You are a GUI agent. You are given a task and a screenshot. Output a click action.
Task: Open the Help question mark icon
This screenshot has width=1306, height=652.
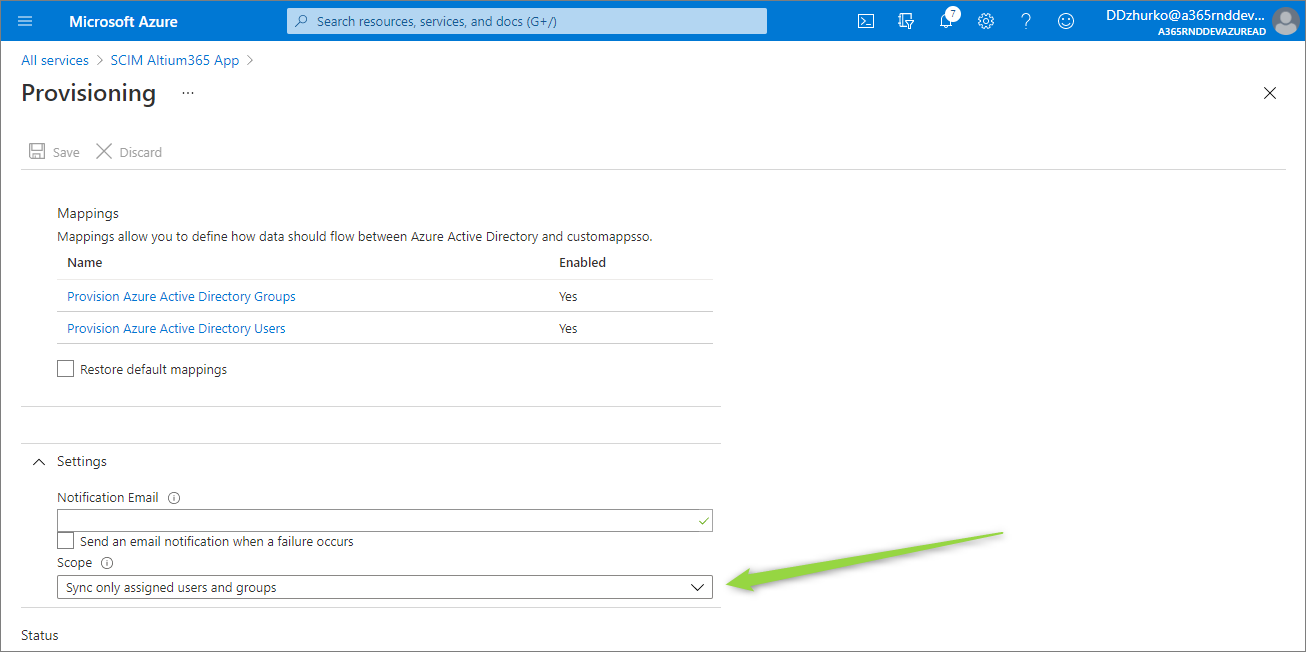click(1026, 21)
